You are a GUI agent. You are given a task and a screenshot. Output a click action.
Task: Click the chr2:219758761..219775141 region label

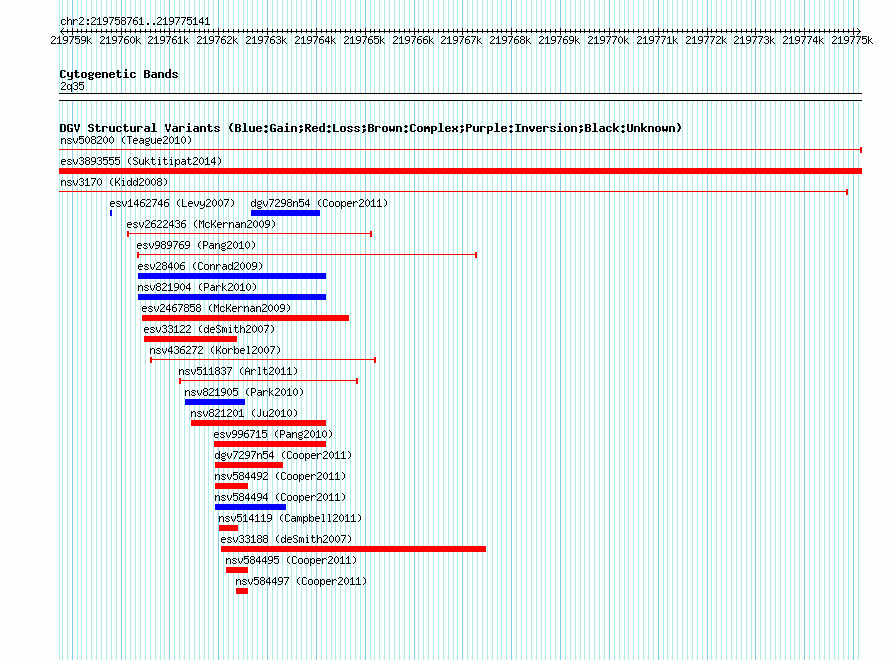coord(135,21)
